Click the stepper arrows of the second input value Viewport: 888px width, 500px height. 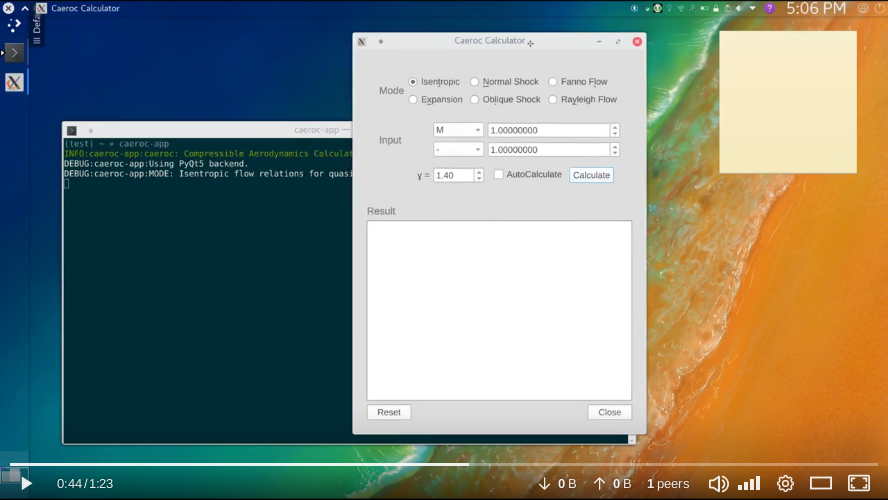coord(614,149)
